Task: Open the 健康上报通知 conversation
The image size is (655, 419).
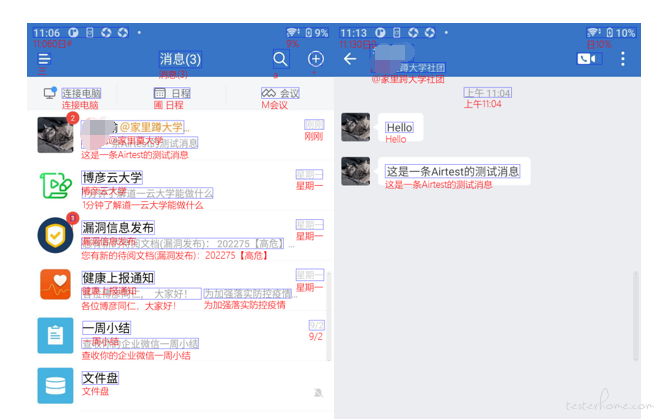Action: [180, 286]
